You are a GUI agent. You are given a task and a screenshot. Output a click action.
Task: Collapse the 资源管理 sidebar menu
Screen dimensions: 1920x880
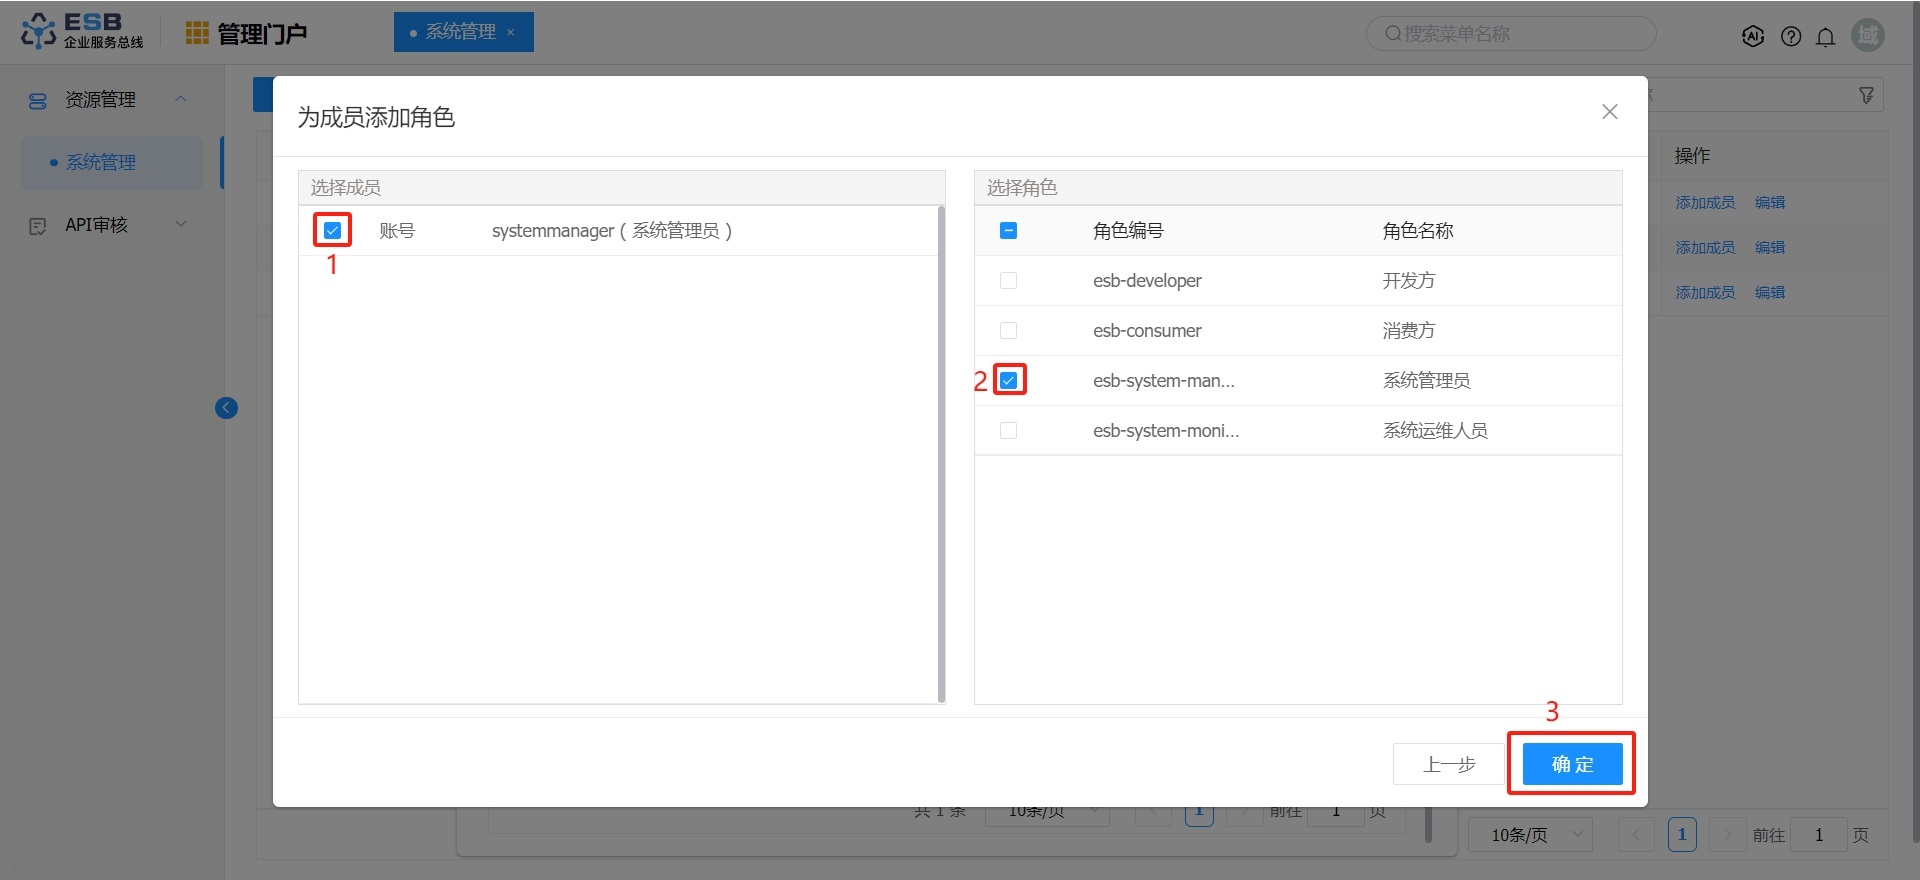point(181,99)
